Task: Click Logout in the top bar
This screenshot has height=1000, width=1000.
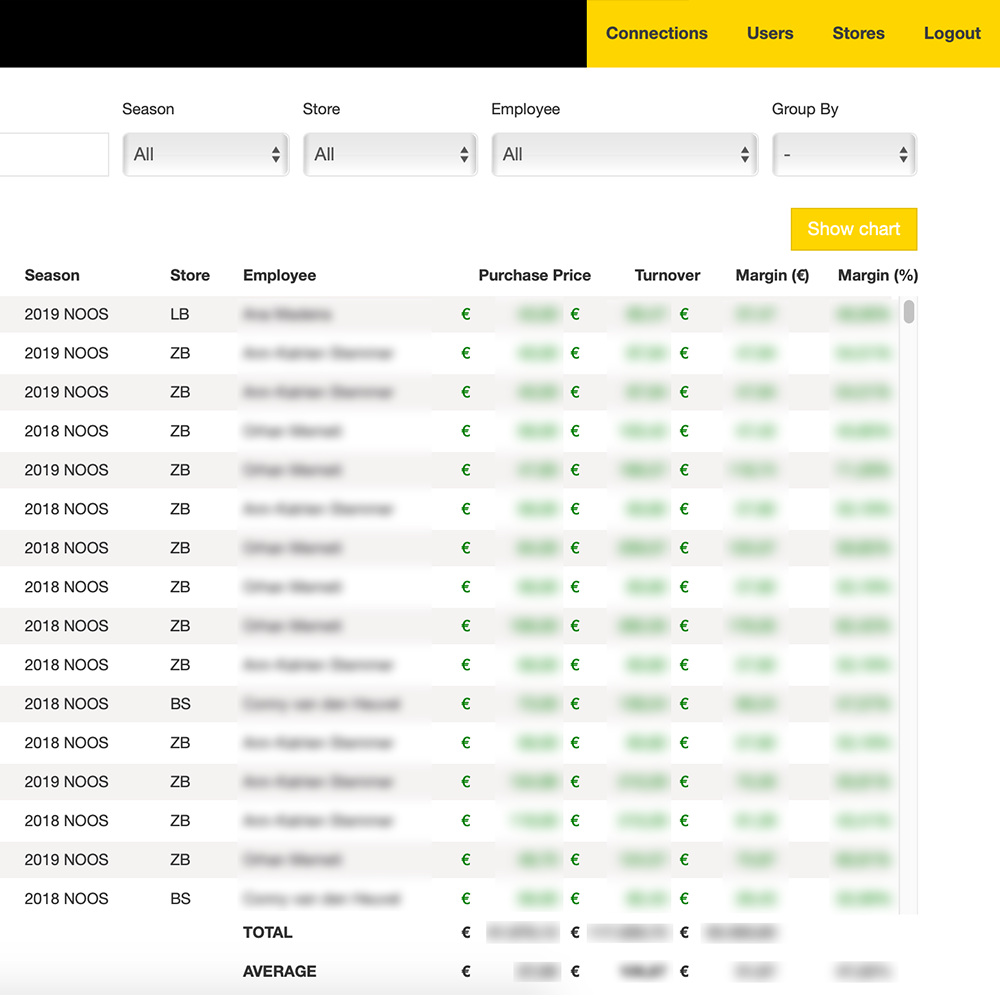Action: [951, 33]
